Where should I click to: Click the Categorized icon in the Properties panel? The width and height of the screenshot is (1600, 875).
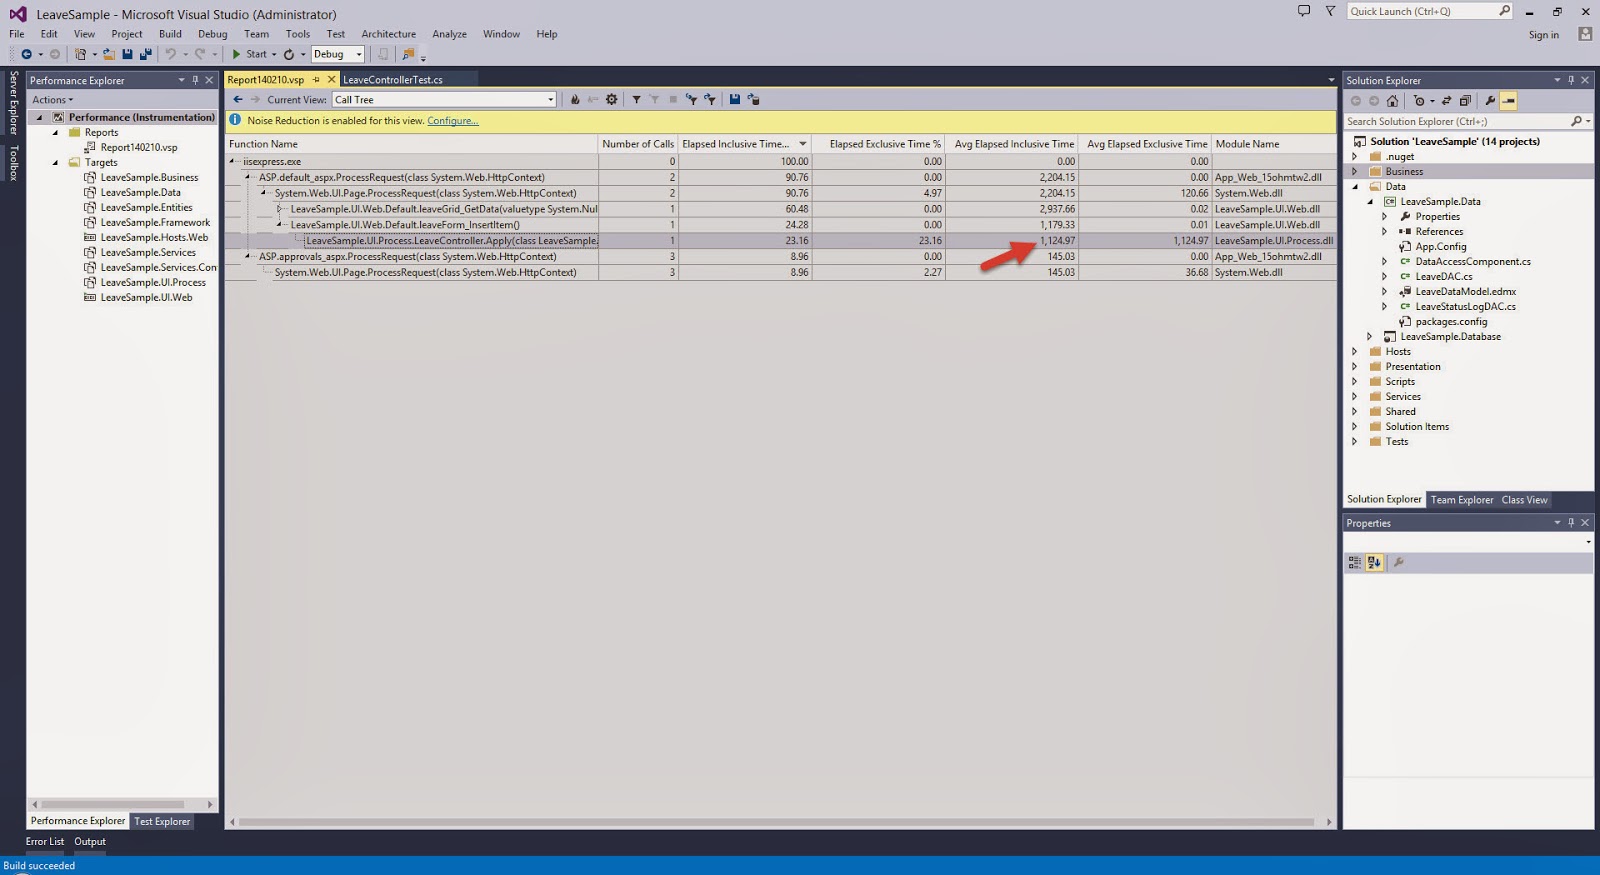click(1355, 563)
